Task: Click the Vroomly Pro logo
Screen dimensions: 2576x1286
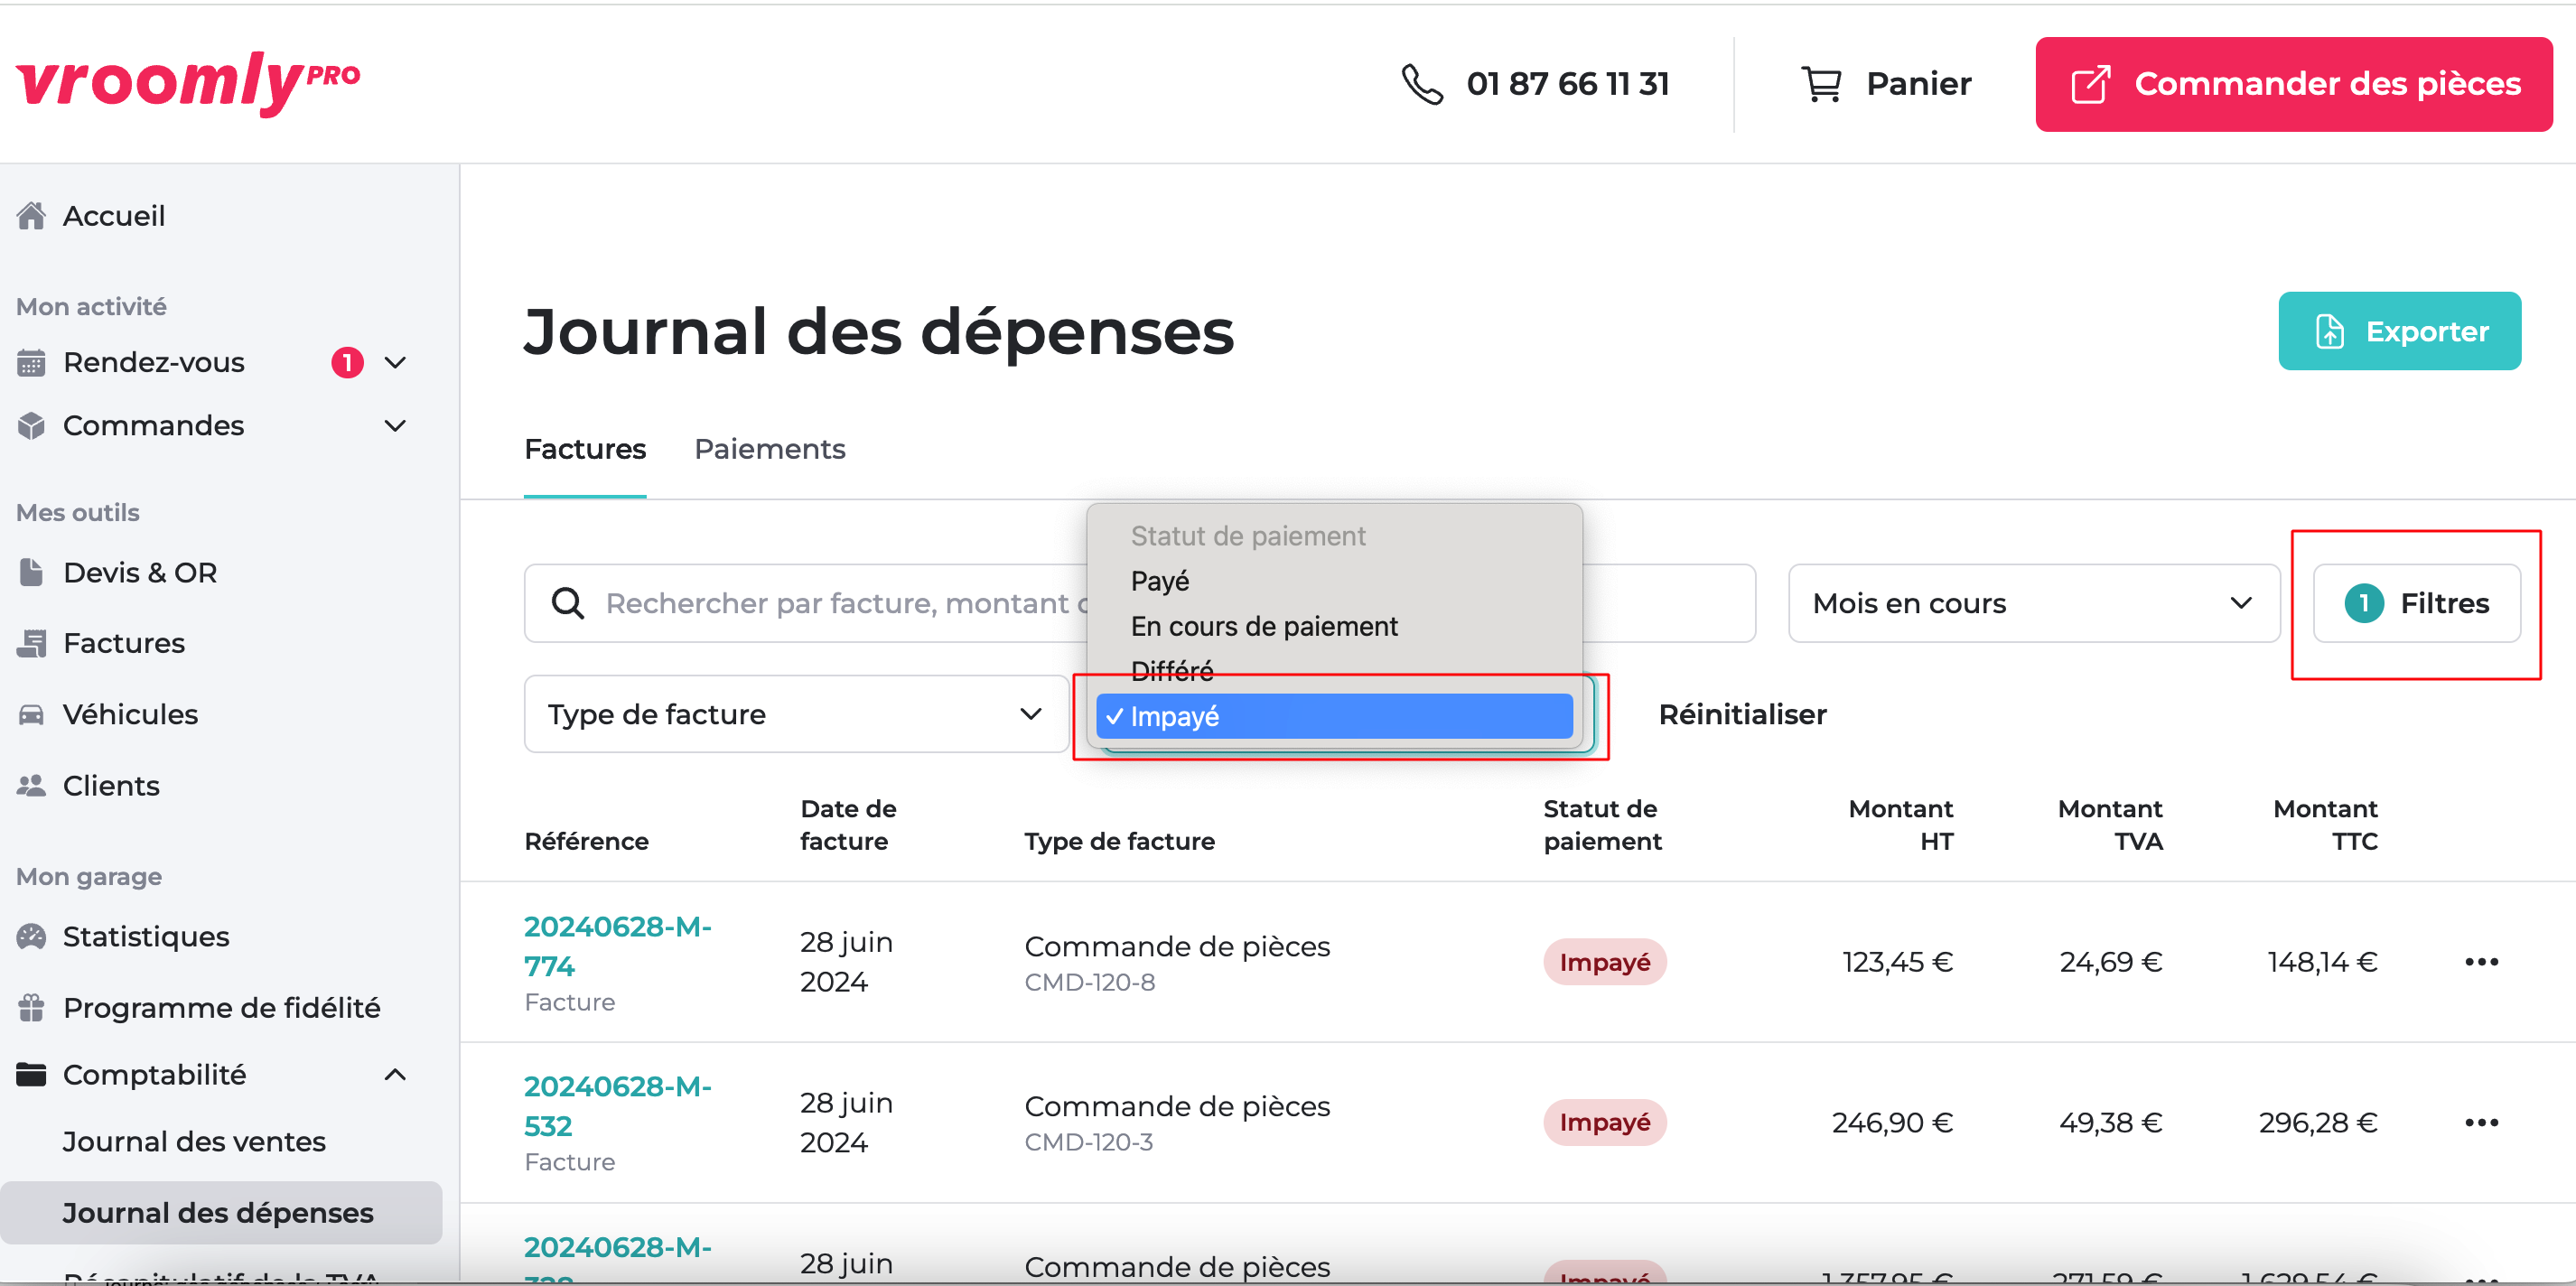Action: 188,83
